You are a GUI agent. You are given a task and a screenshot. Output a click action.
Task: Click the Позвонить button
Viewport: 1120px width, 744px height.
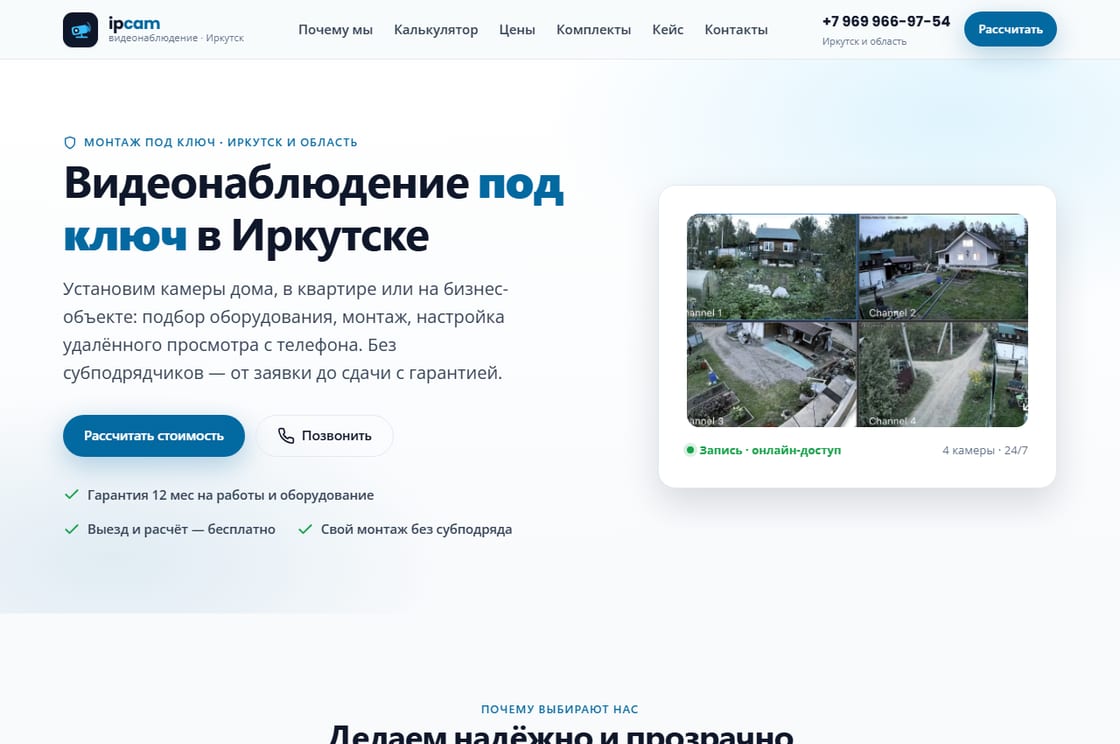tap(325, 436)
